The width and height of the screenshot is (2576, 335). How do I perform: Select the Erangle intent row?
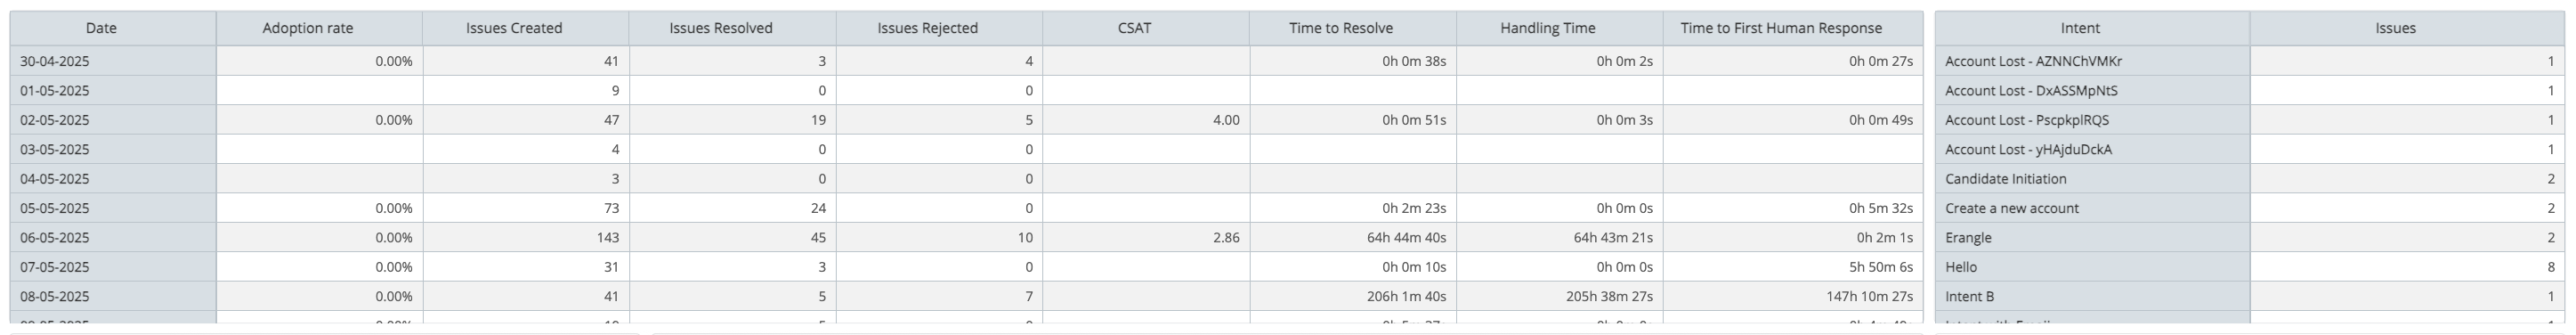tap(2250, 238)
